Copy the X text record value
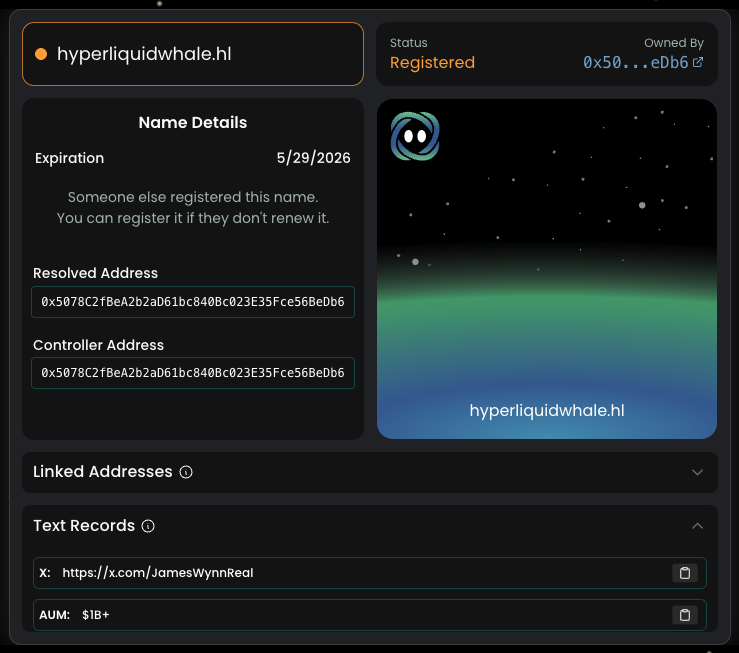Viewport: 739px width, 653px height. coord(685,573)
